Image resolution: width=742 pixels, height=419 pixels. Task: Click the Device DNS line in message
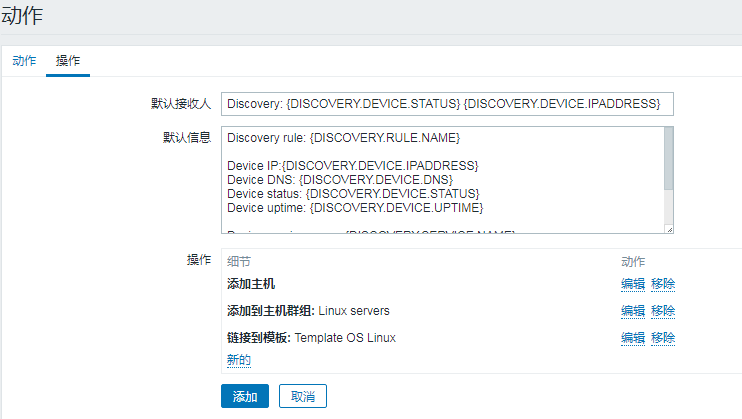340,180
